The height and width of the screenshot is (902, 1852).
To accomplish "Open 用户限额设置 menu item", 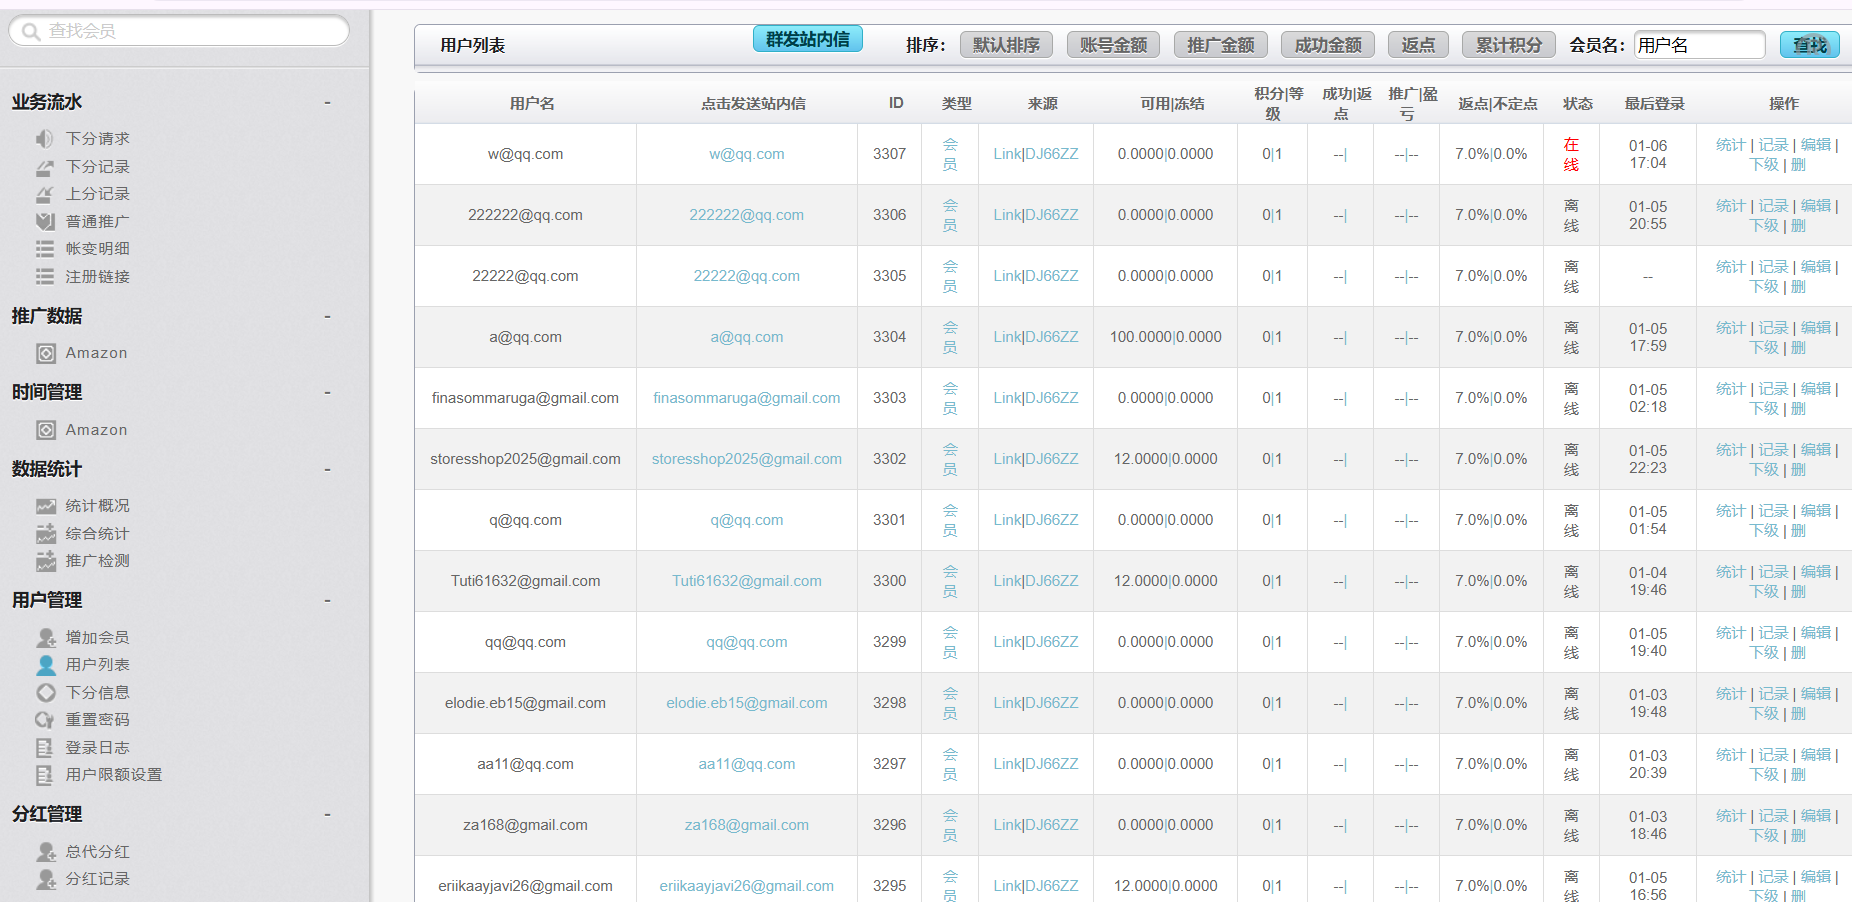I will coord(113,775).
